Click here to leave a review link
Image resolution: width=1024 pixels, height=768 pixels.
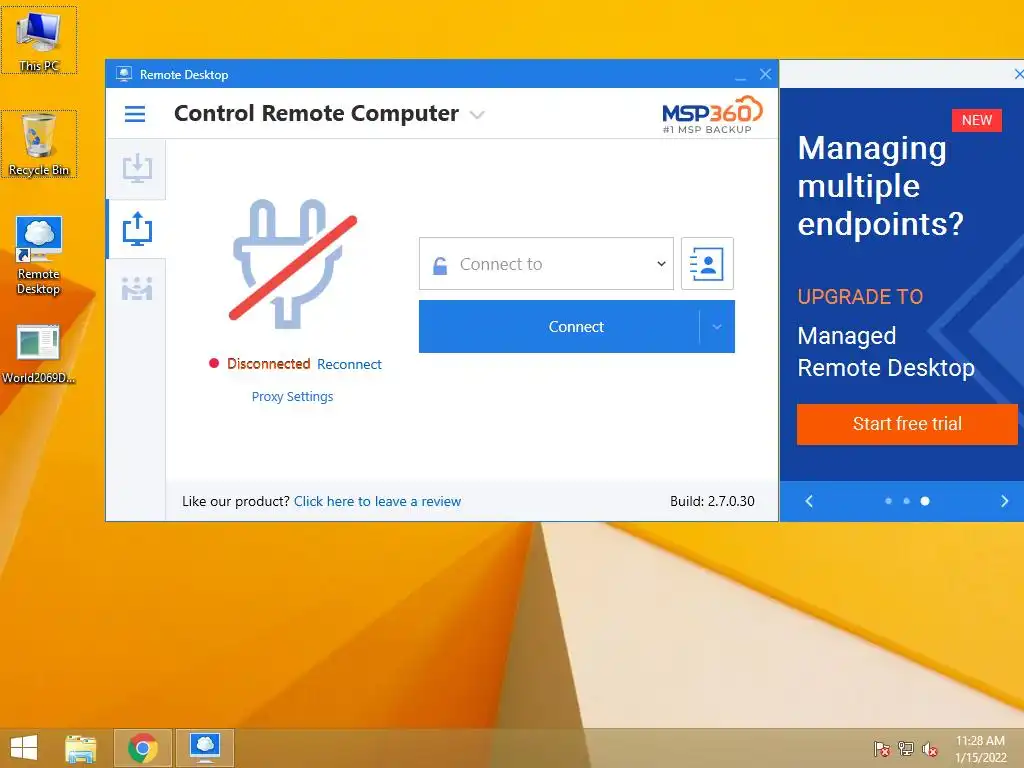[x=377, y=502]
